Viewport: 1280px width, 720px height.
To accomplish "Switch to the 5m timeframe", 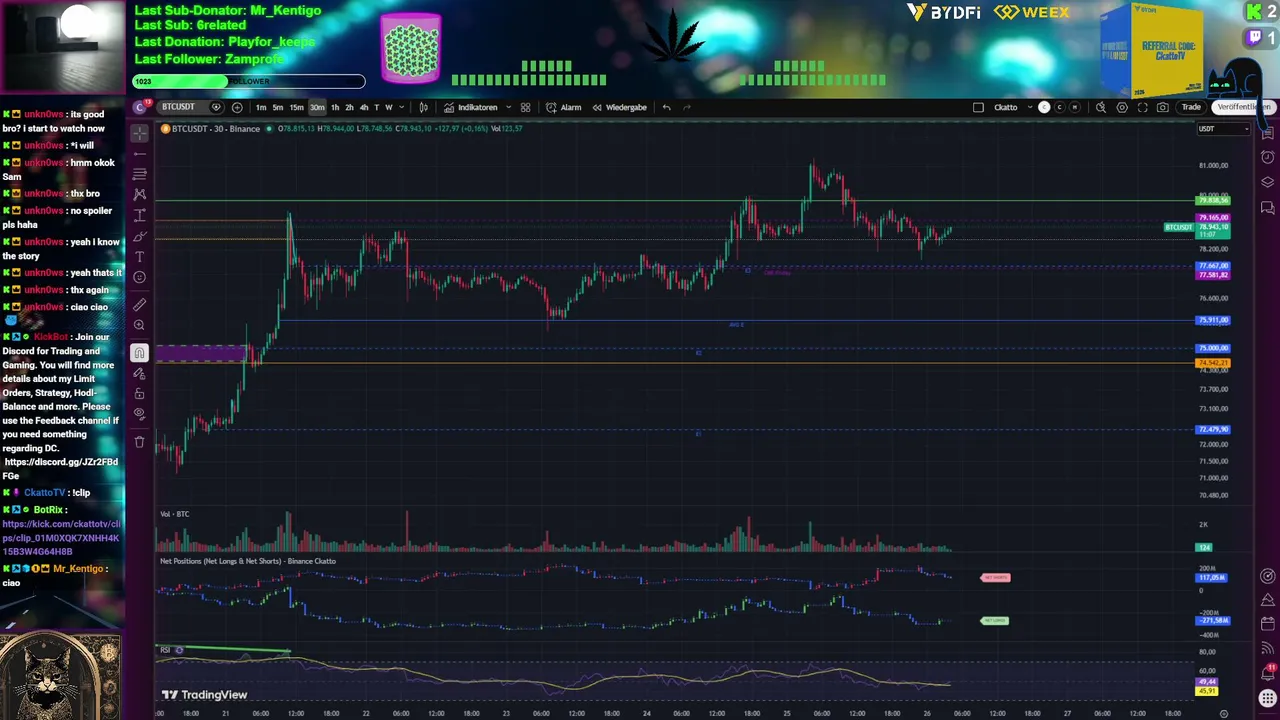I will click(x=278, y=107).
